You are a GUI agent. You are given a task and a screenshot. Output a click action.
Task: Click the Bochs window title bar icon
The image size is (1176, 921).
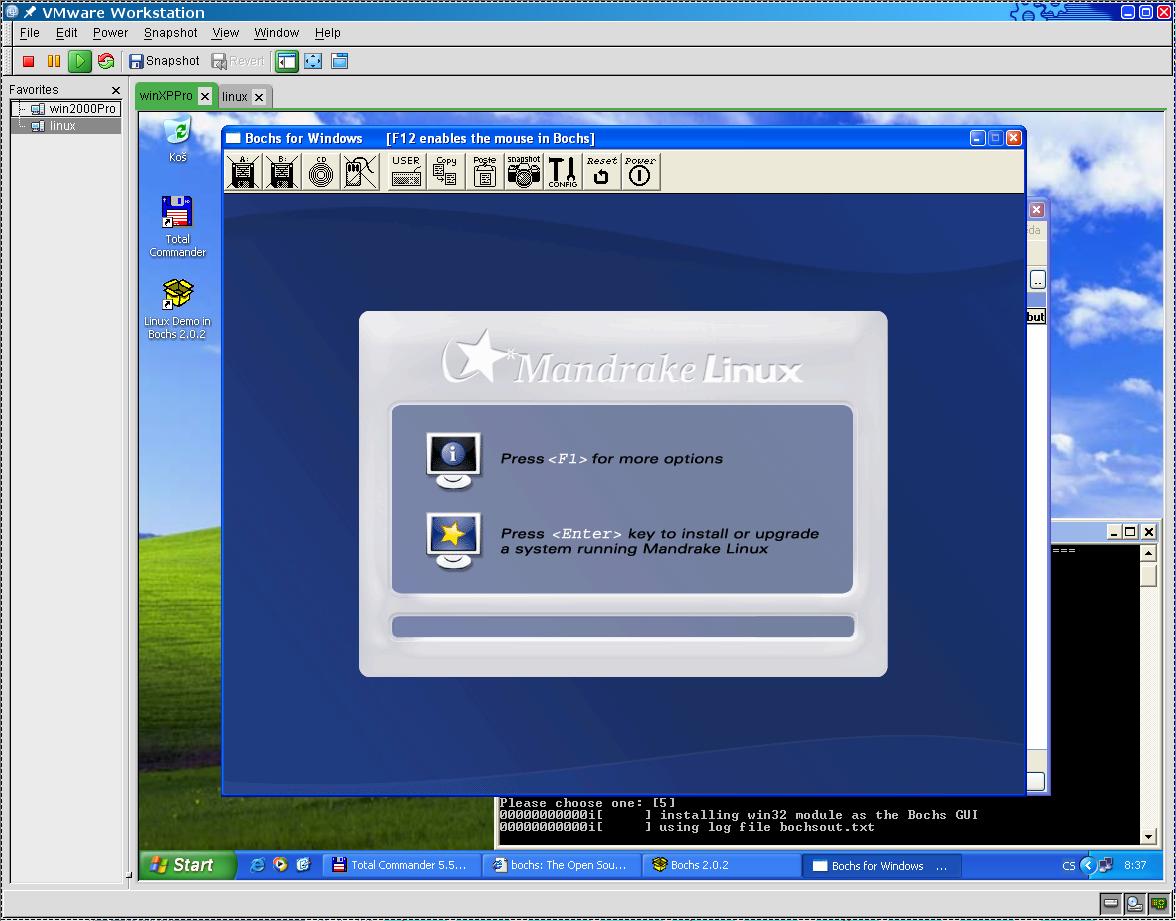tap(233, 138)
